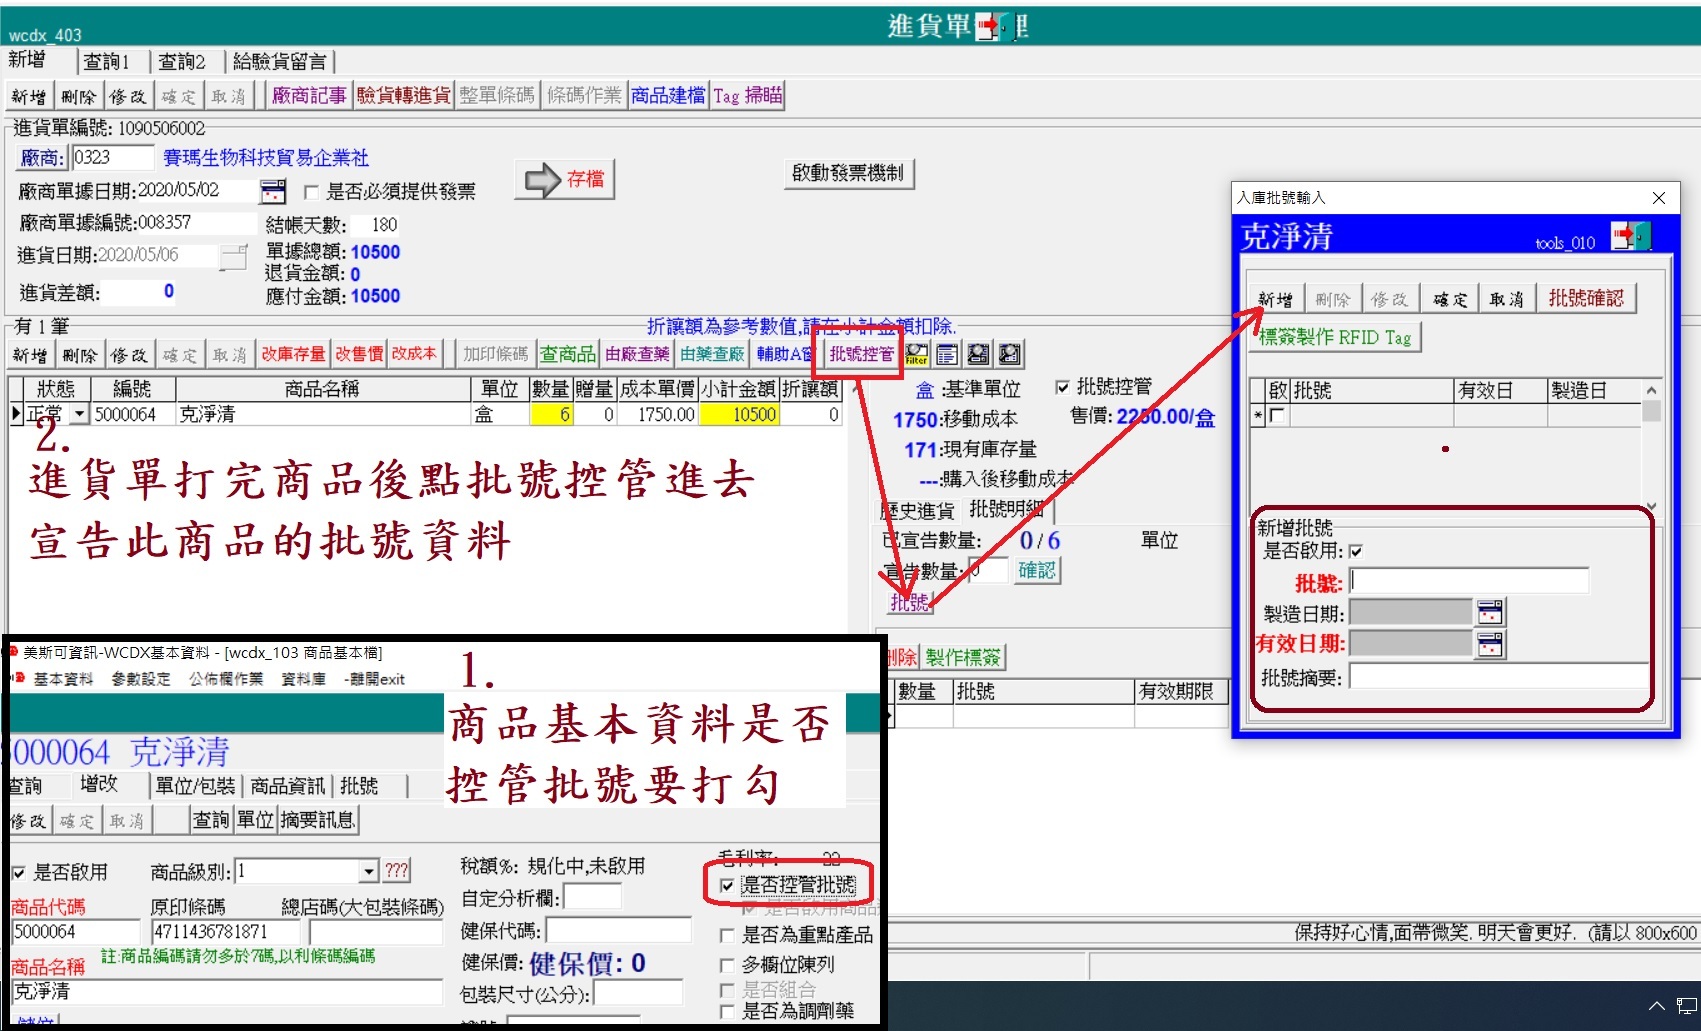This screenshot has height=1031, width=1701.
Task: Toggle the 是否控管批號 checkbox
Action: pos(727,885)
